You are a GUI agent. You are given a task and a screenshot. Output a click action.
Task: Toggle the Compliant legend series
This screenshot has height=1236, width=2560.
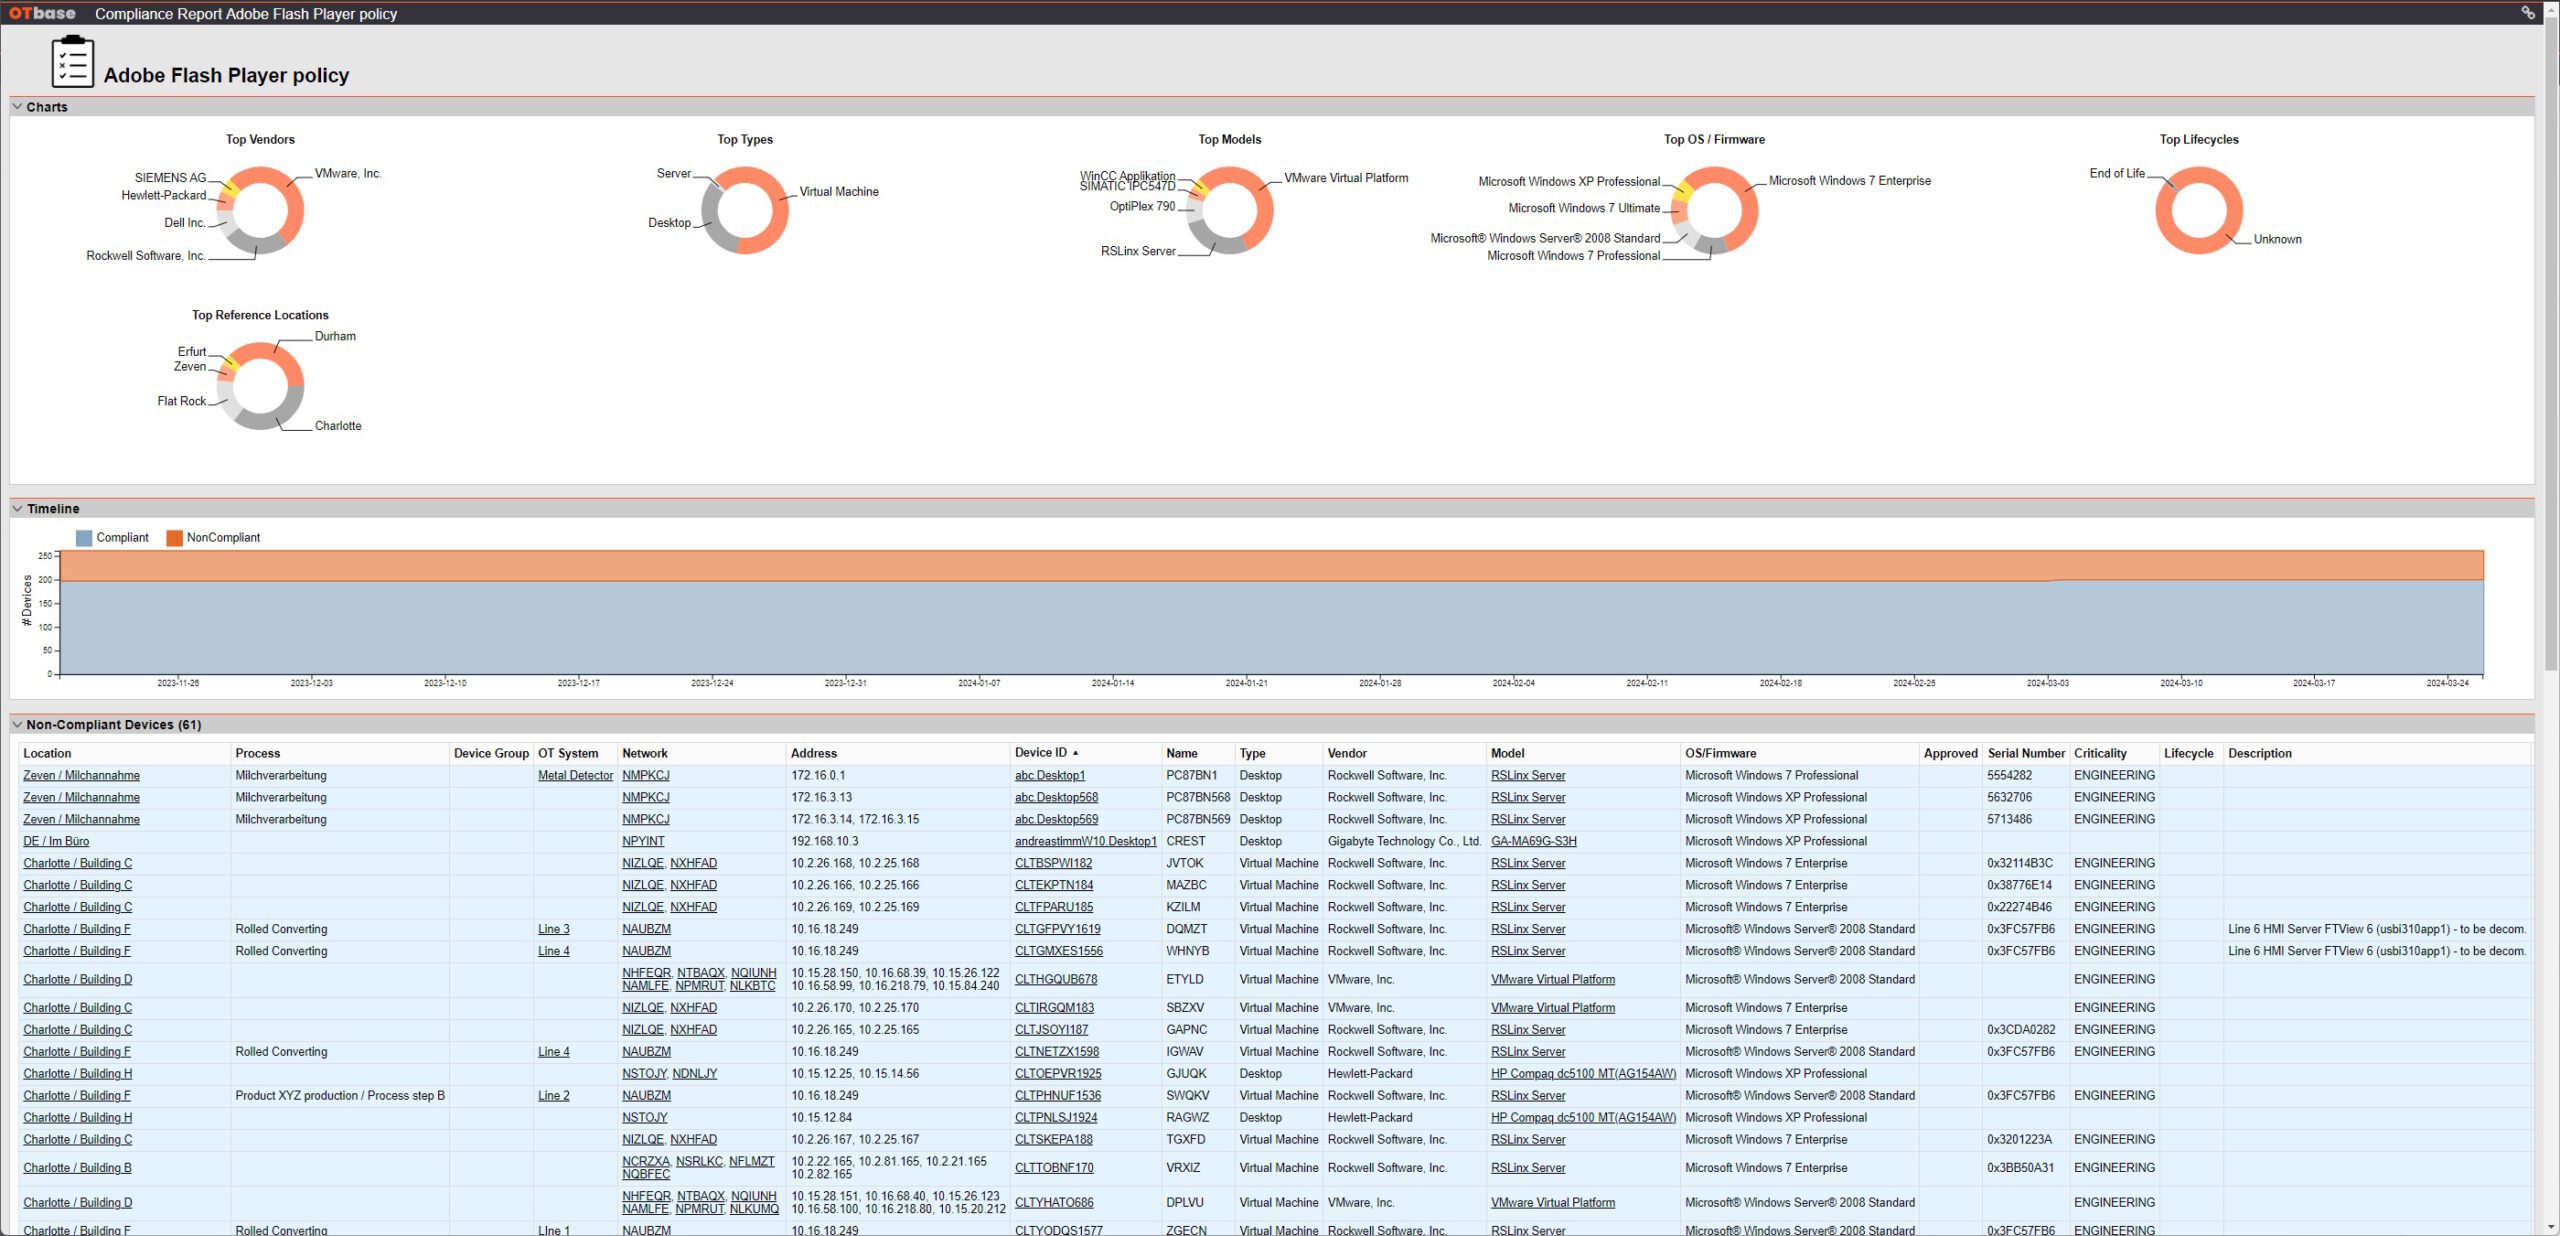coord(112,538)
